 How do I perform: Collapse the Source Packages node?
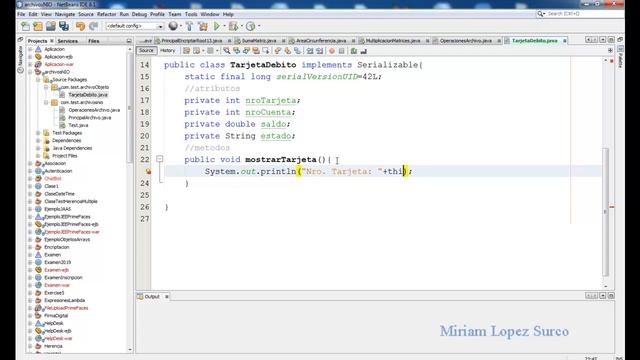[38, 80]
